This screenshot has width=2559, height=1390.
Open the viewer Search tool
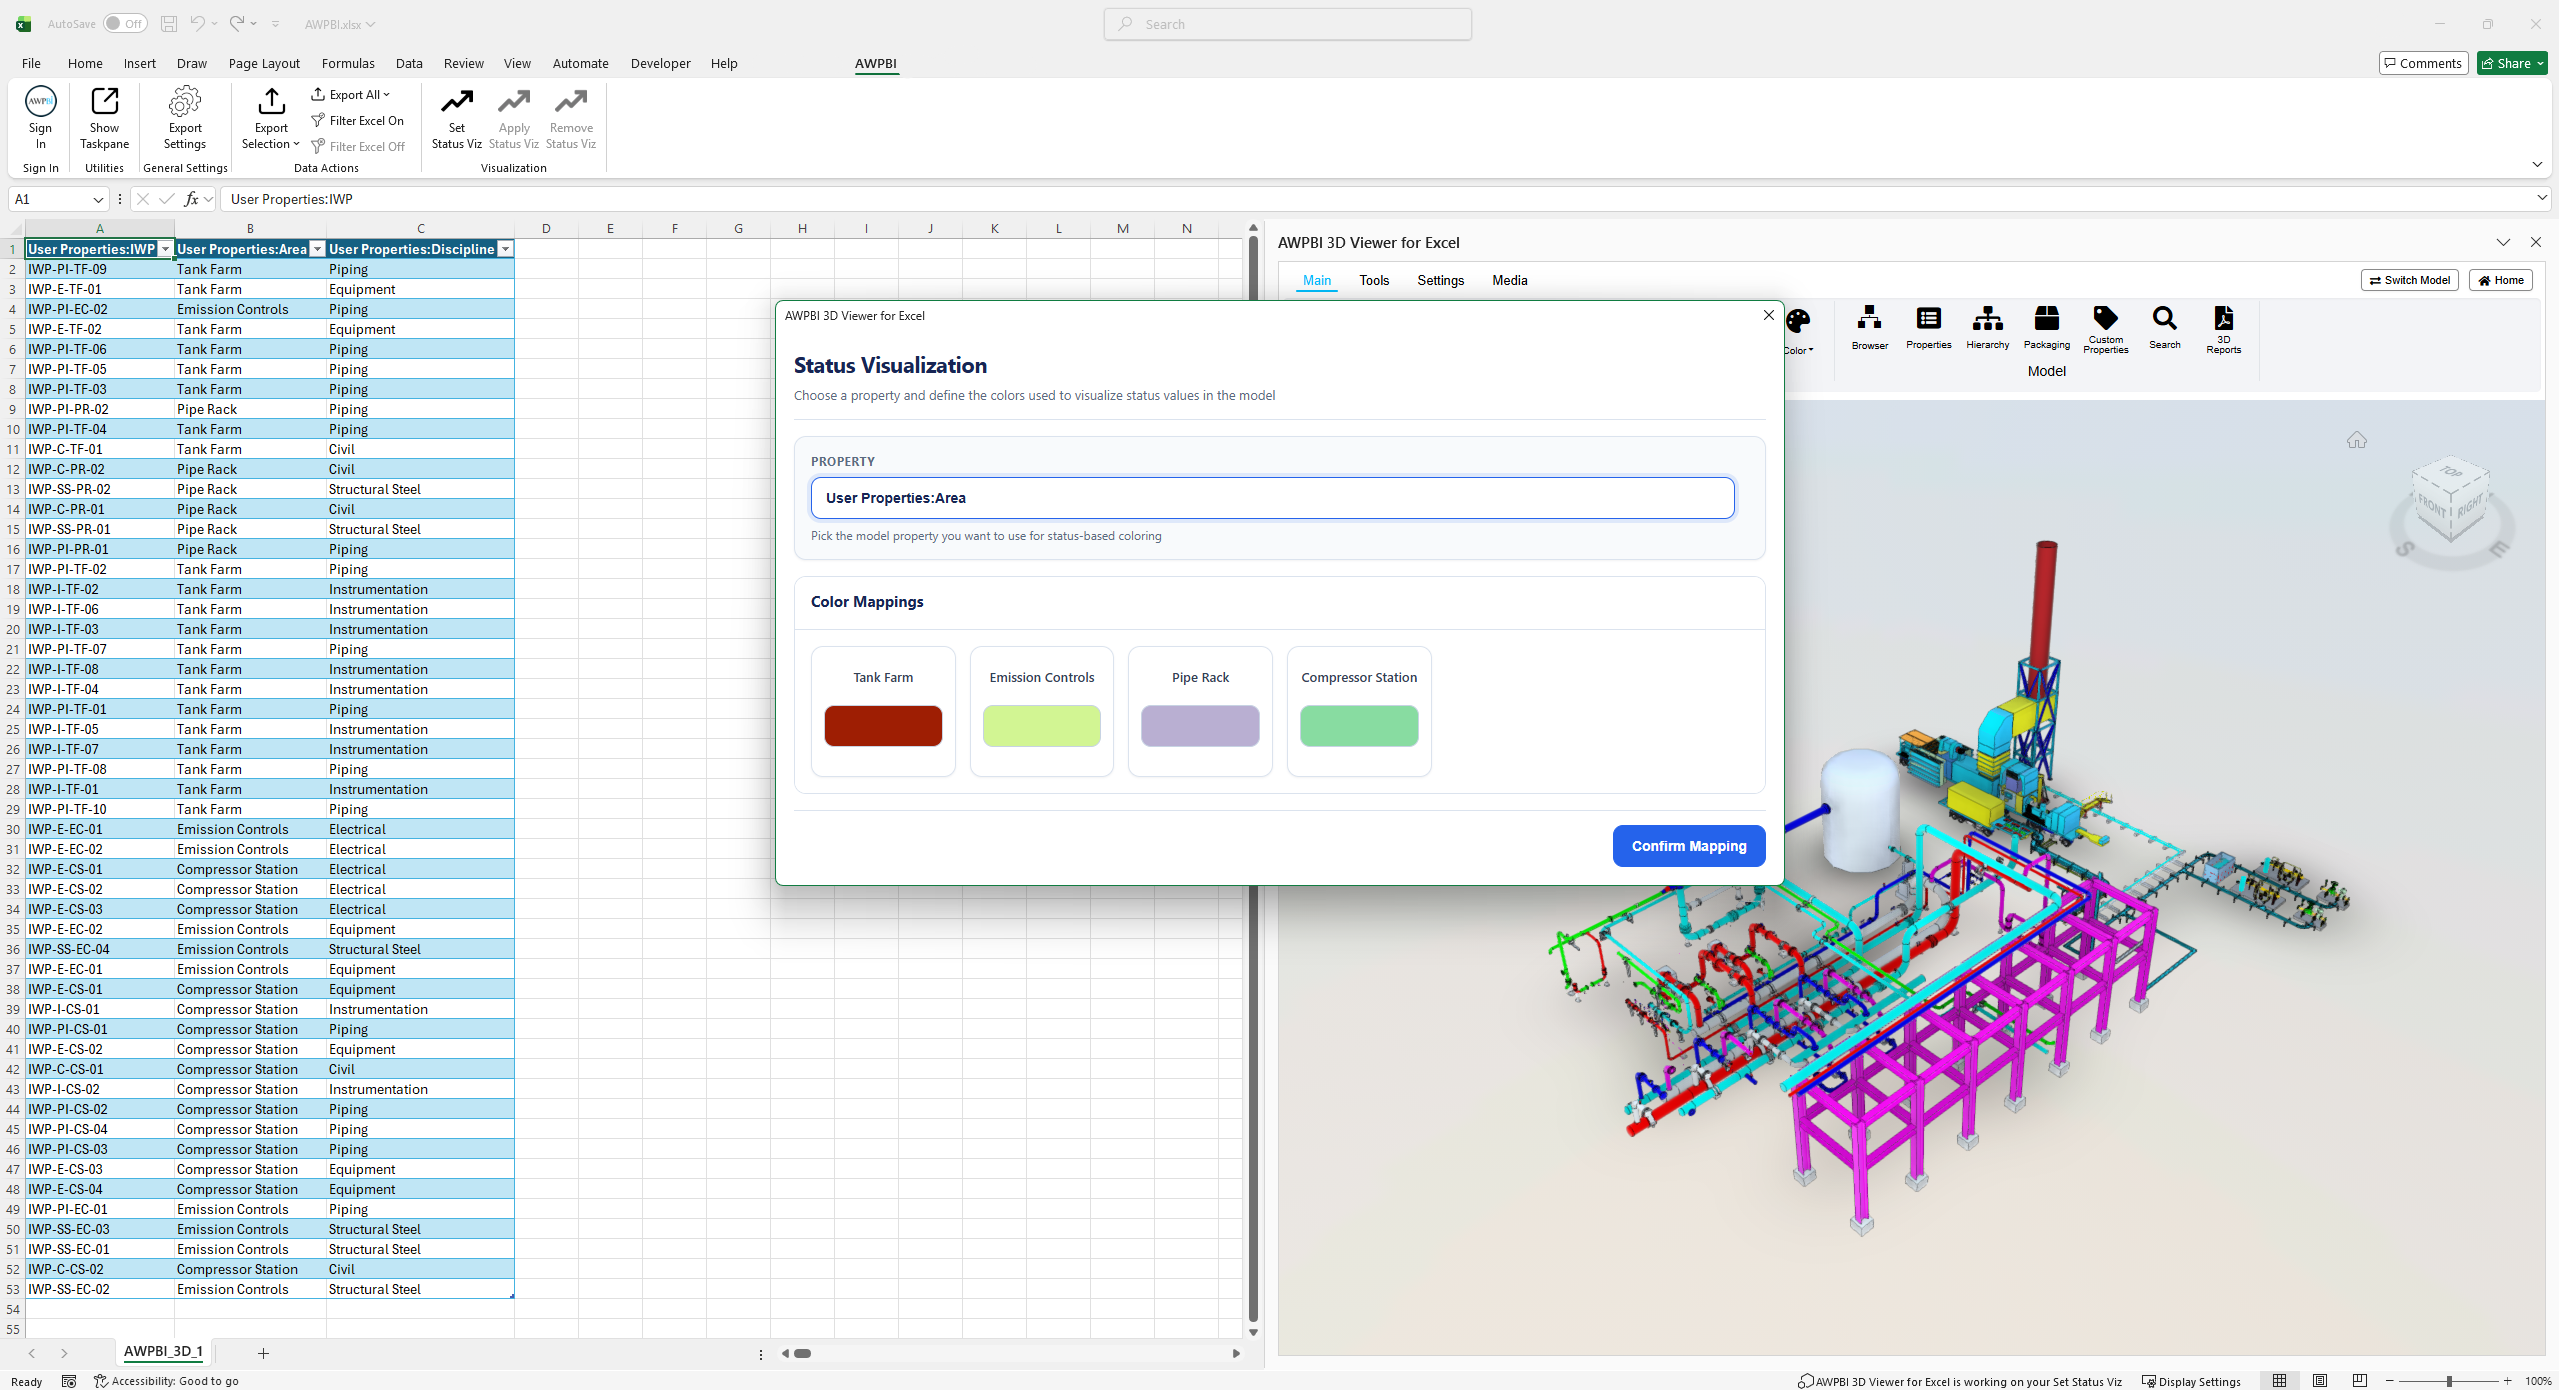pyautogui.click(x=2164, y=328)
